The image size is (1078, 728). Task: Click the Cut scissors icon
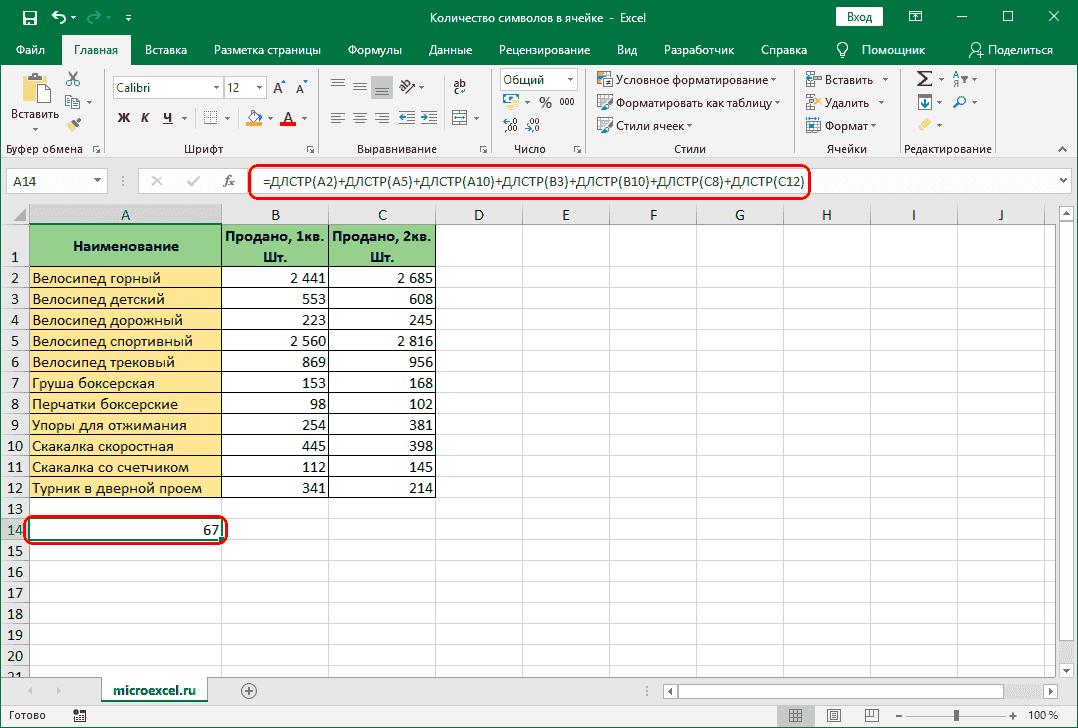pyautogui.click(x=73, y=80)
